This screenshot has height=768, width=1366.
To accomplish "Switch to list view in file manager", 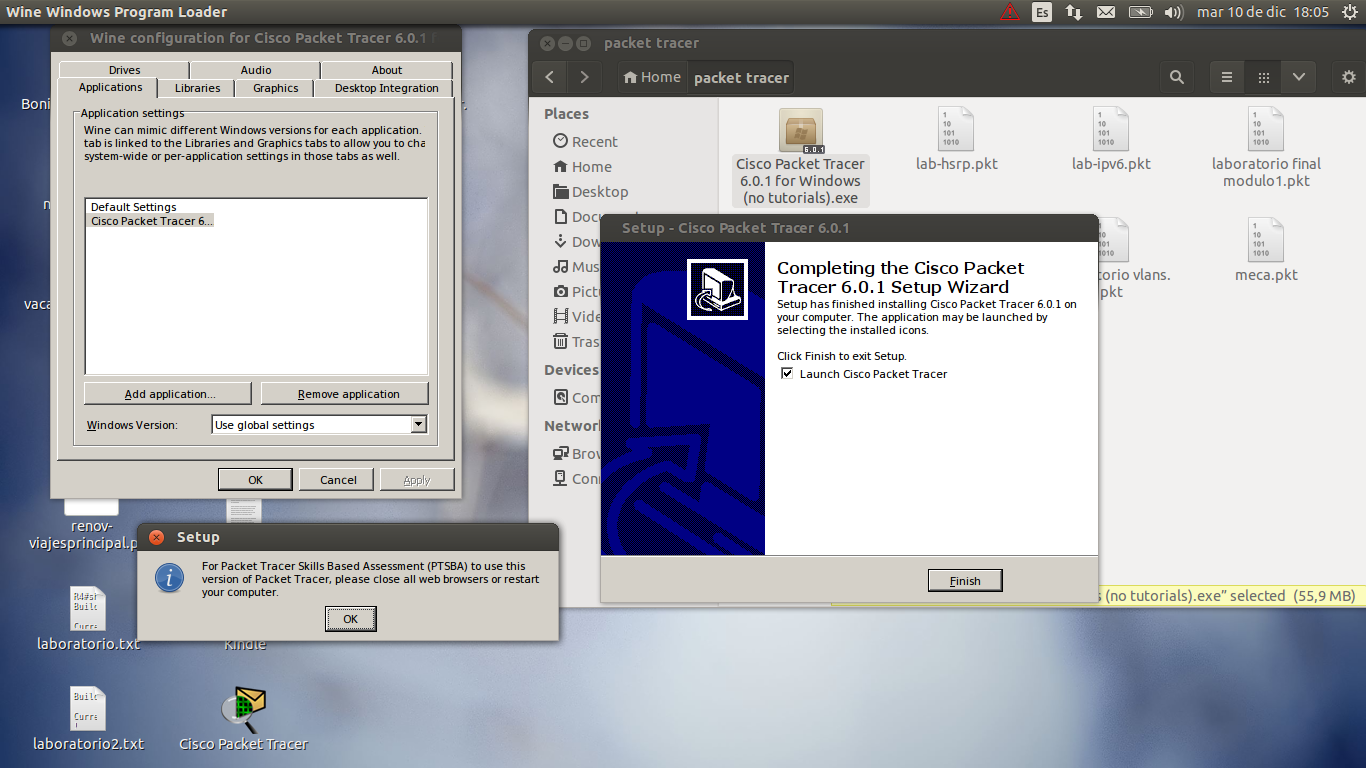I will click(x=1227, y=76).
